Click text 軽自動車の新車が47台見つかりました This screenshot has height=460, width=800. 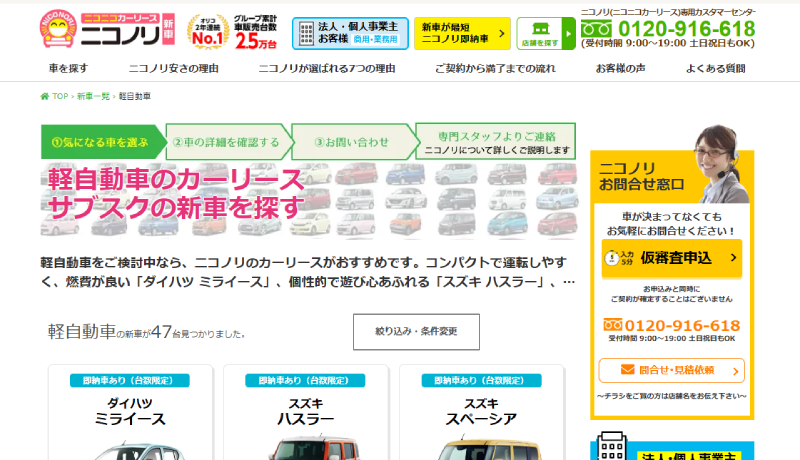[147, 332]
